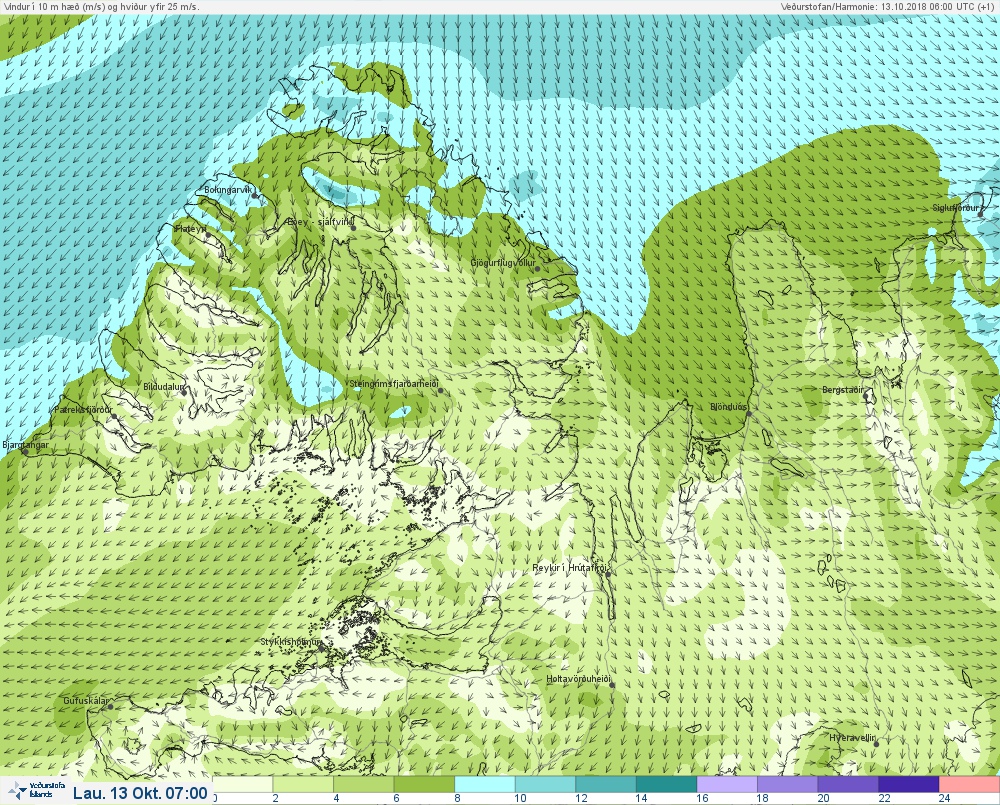Select the Bjargtangar station label
1000x805 pixels.
[26, 445]
